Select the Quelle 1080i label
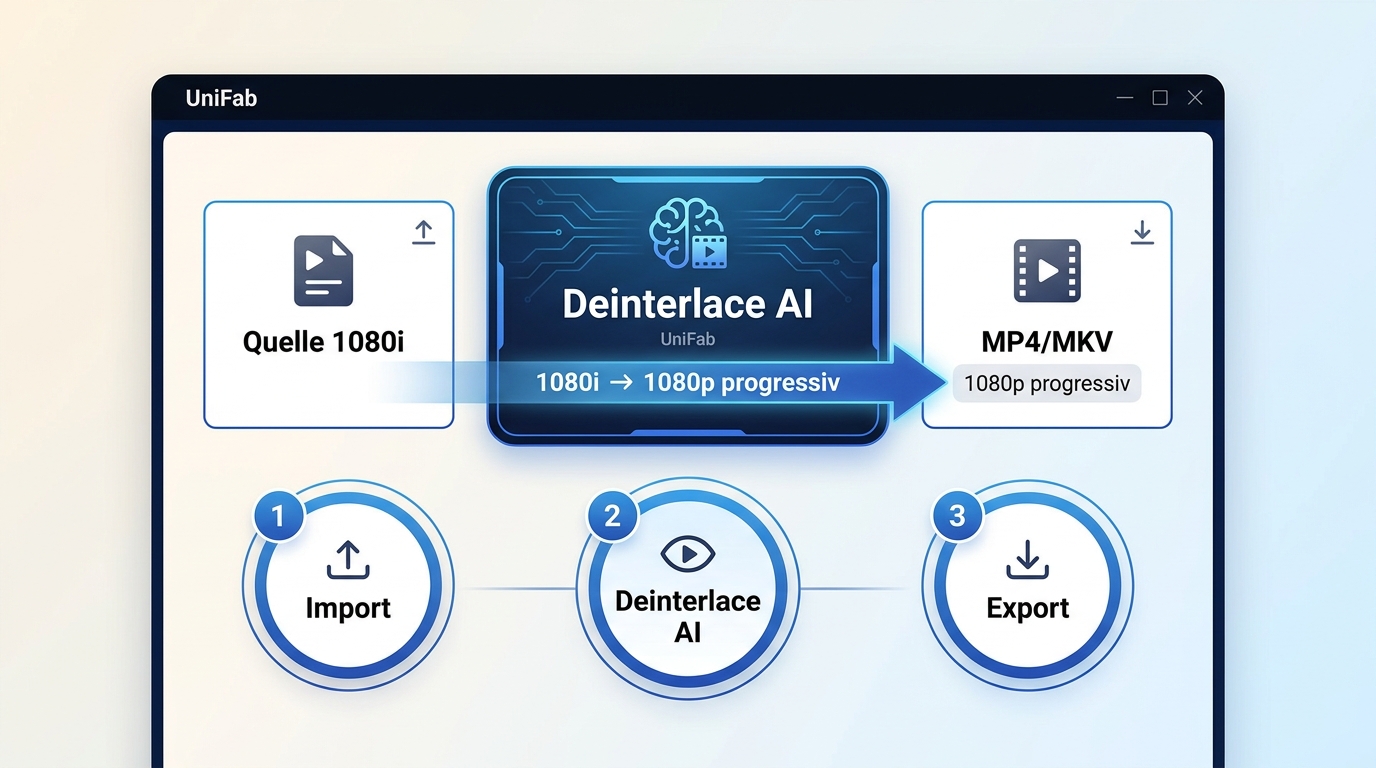 (x=323, y=343)
